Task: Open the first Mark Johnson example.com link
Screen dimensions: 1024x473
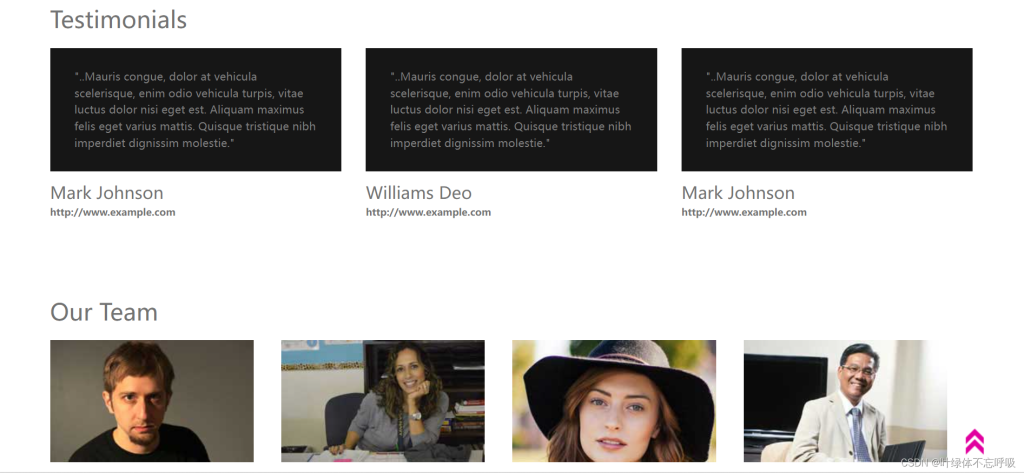Action: click(x=112, y=212)
